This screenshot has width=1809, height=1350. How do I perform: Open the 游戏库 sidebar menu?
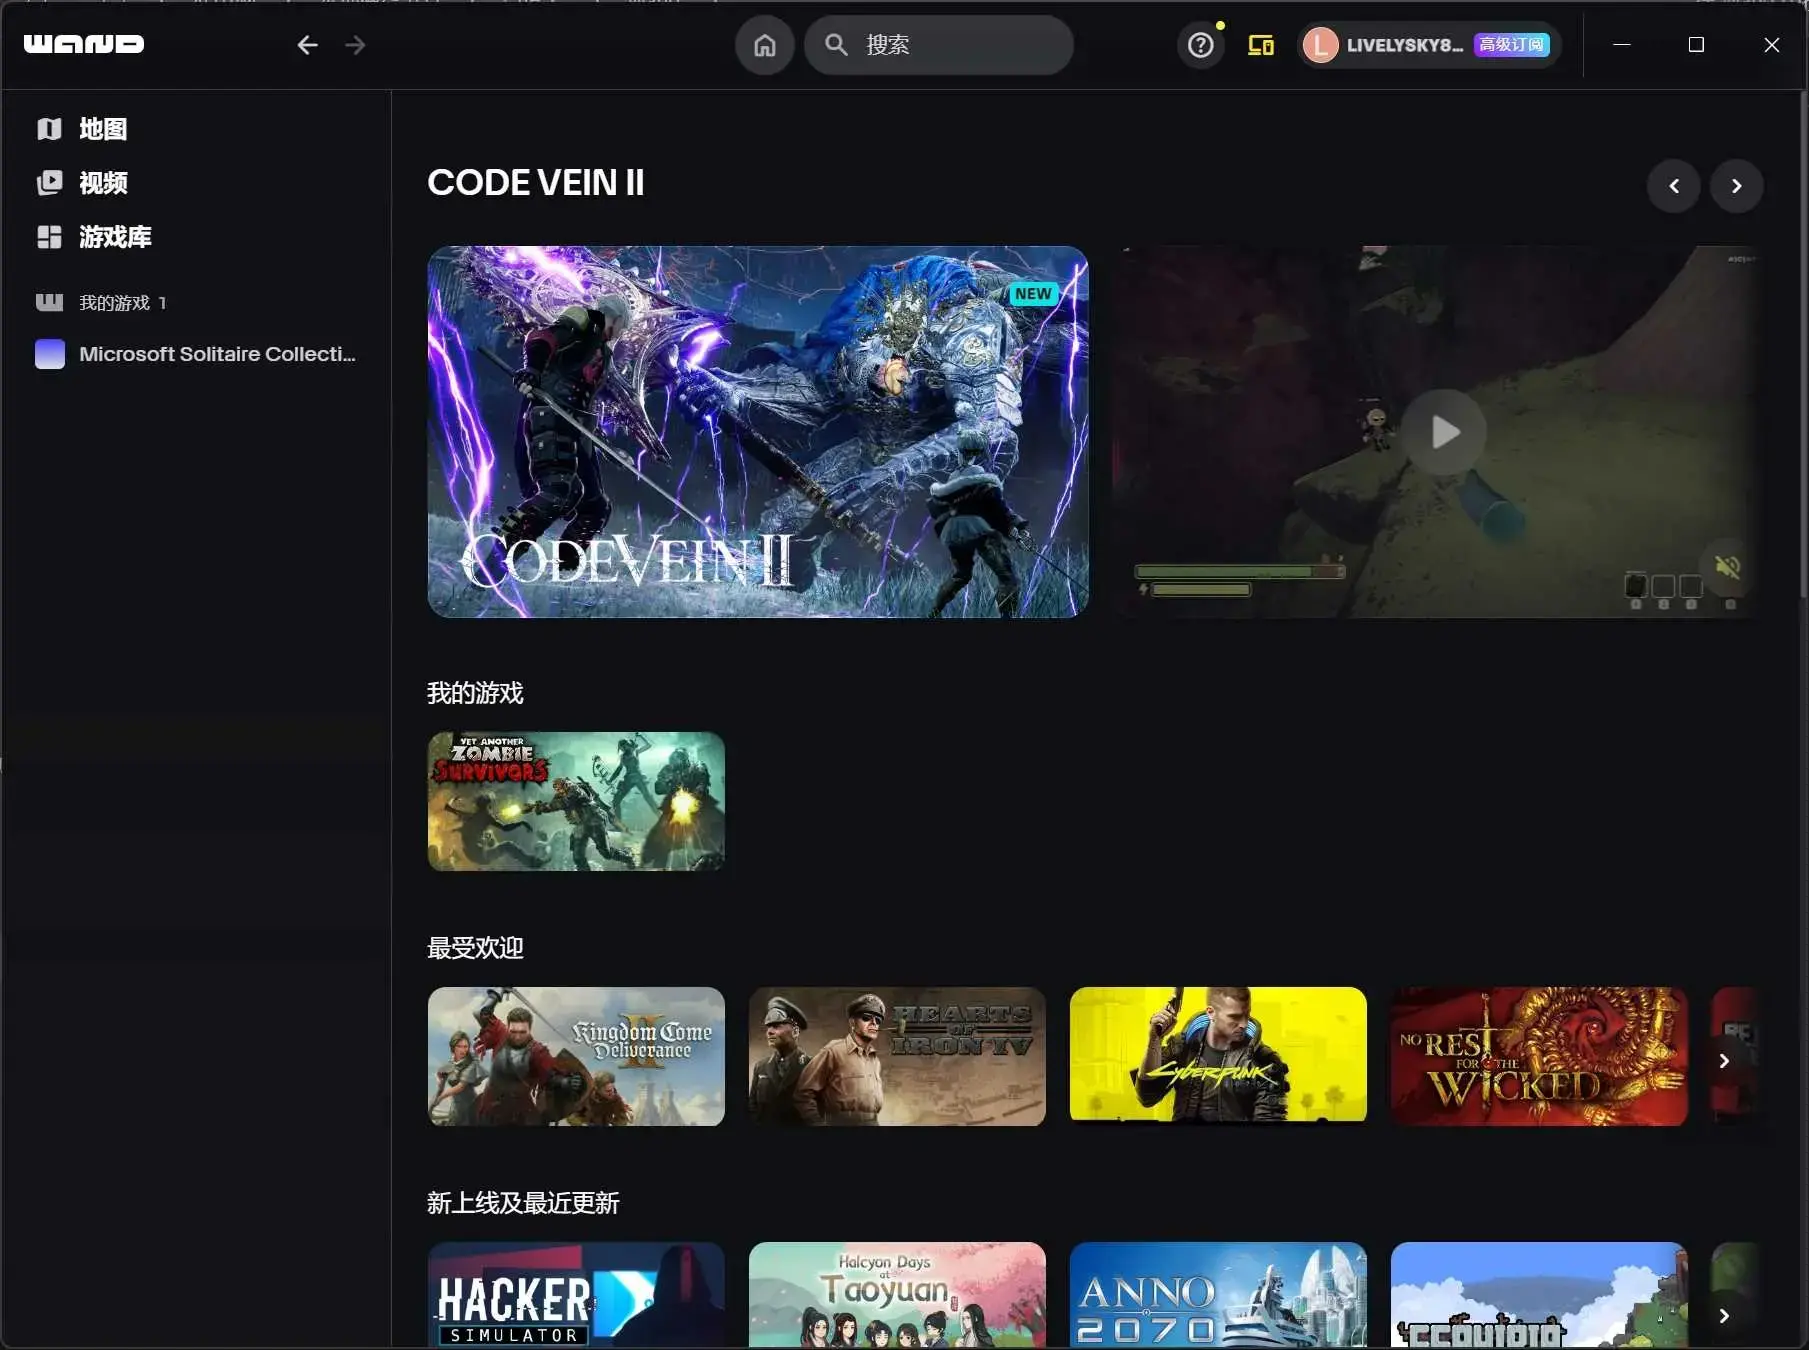(114, 237)
